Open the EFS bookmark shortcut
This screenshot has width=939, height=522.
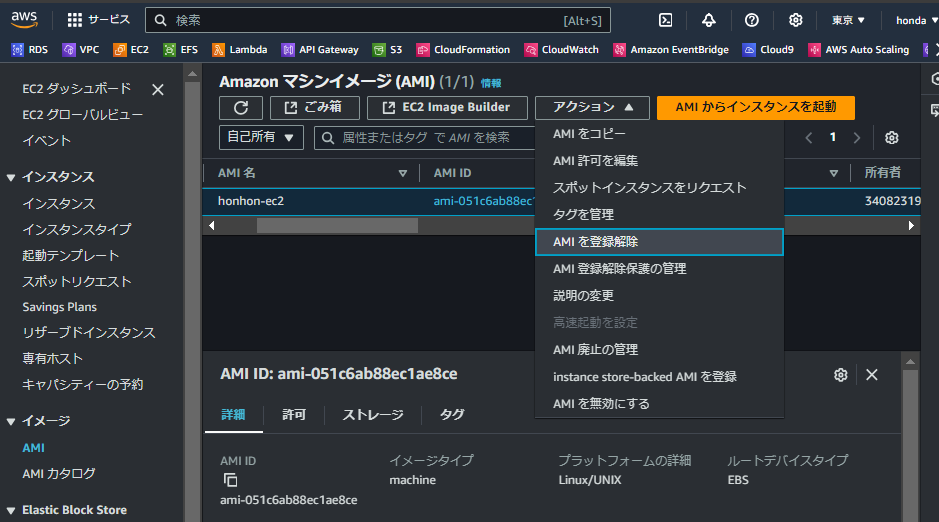pos(181,50)
